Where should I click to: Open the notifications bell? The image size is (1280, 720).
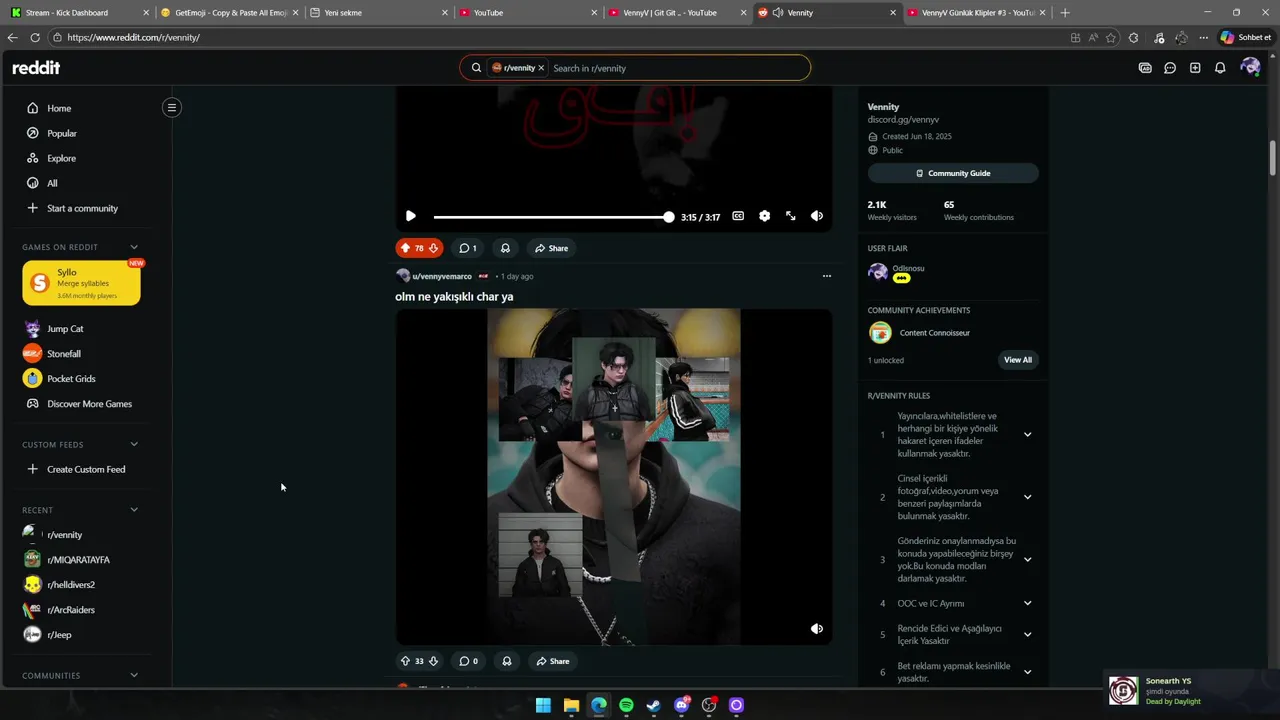pos(1220,68)
